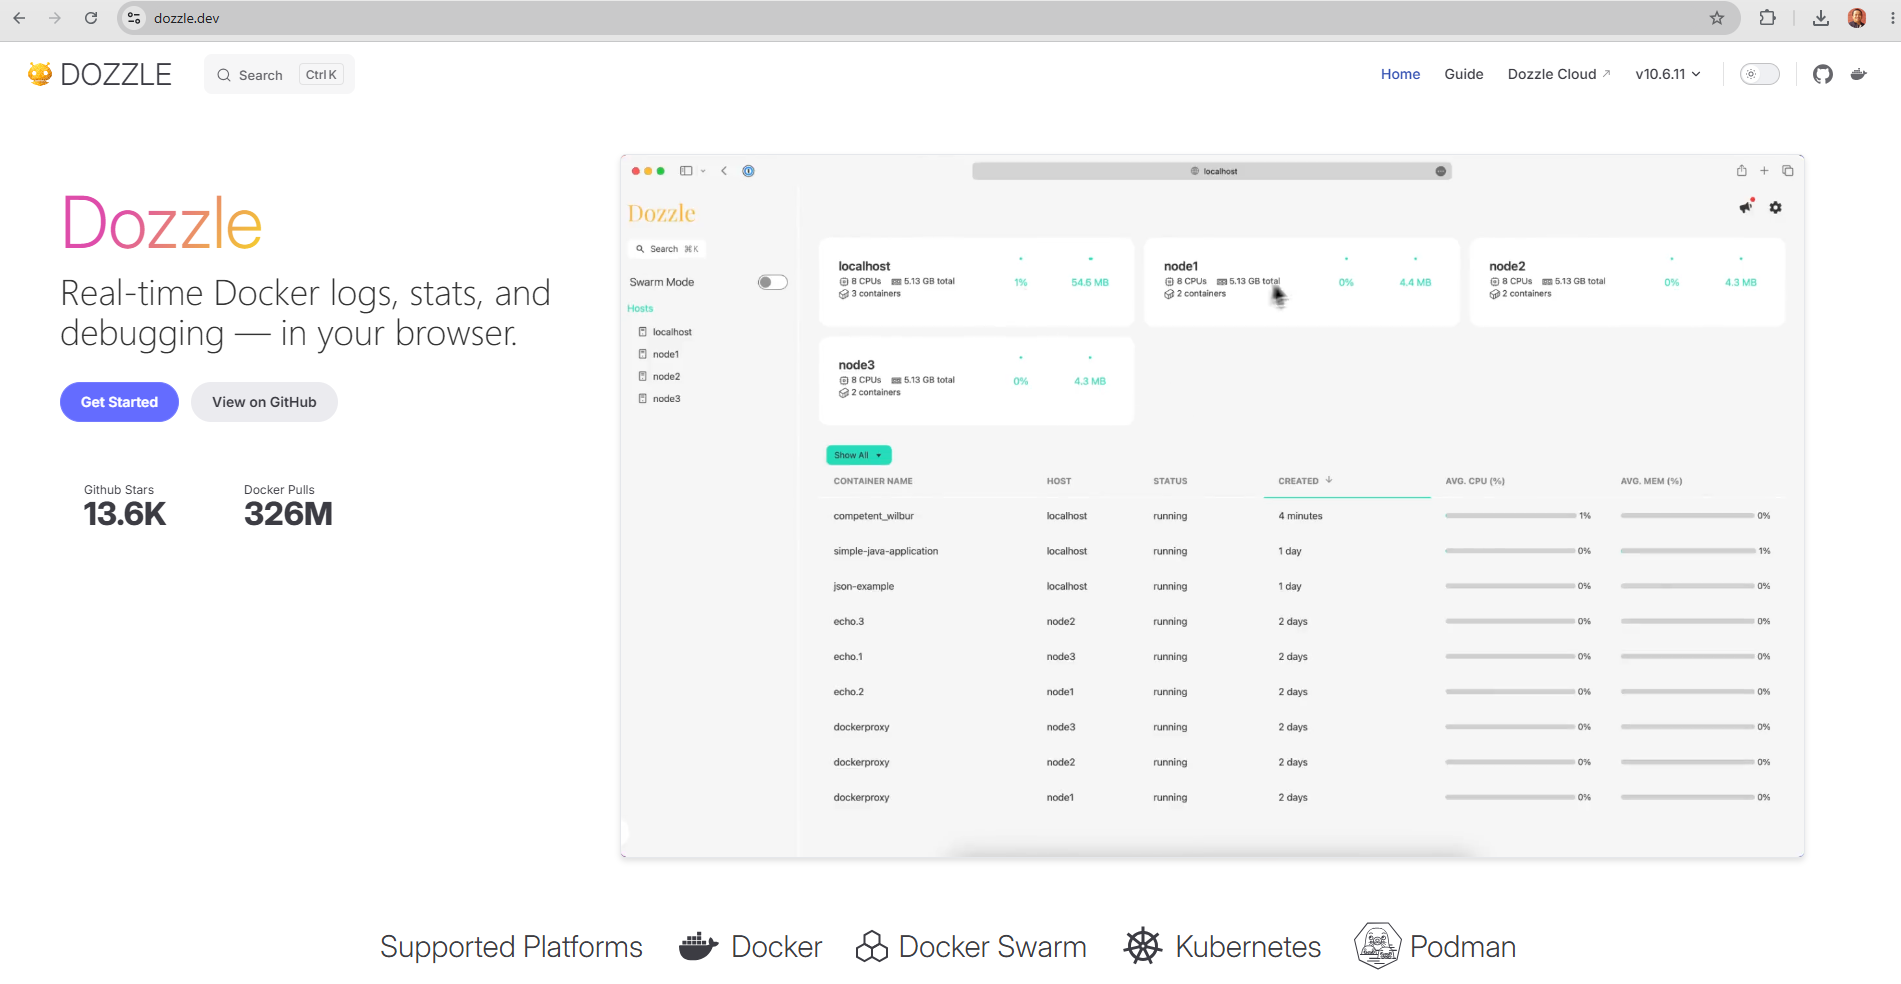Click back chevron in preview window
The image size is (1901, 984).
click(724, 171)
